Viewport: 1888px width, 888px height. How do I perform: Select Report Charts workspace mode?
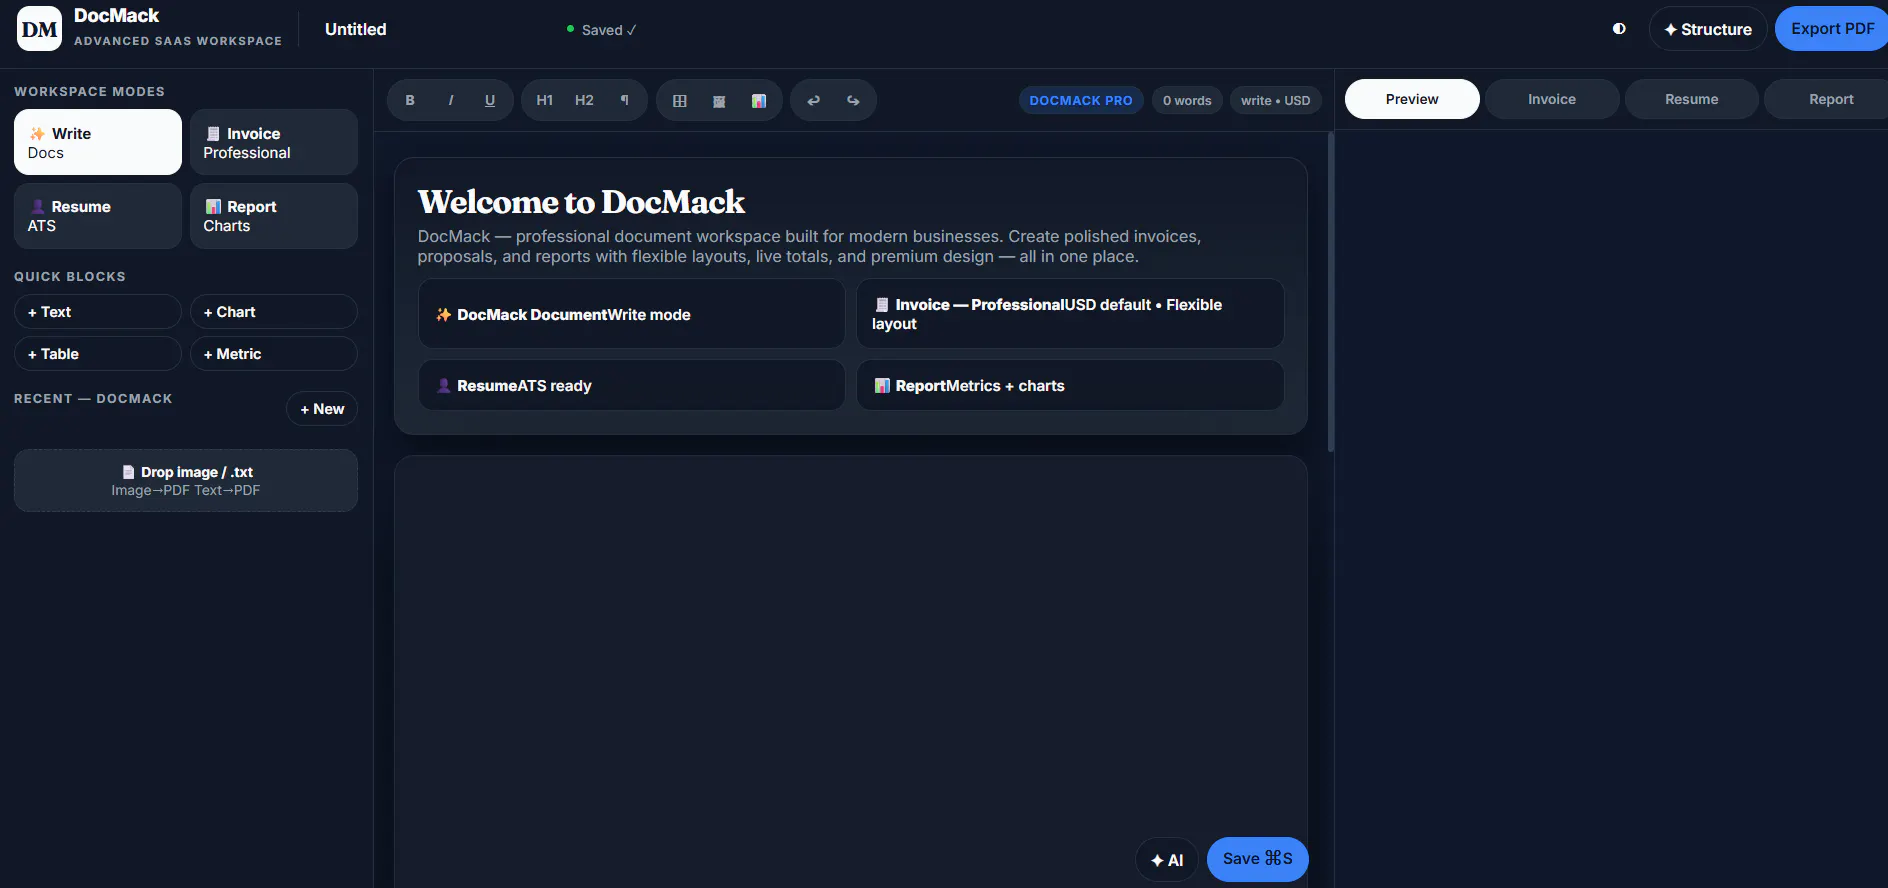[274, 216]
